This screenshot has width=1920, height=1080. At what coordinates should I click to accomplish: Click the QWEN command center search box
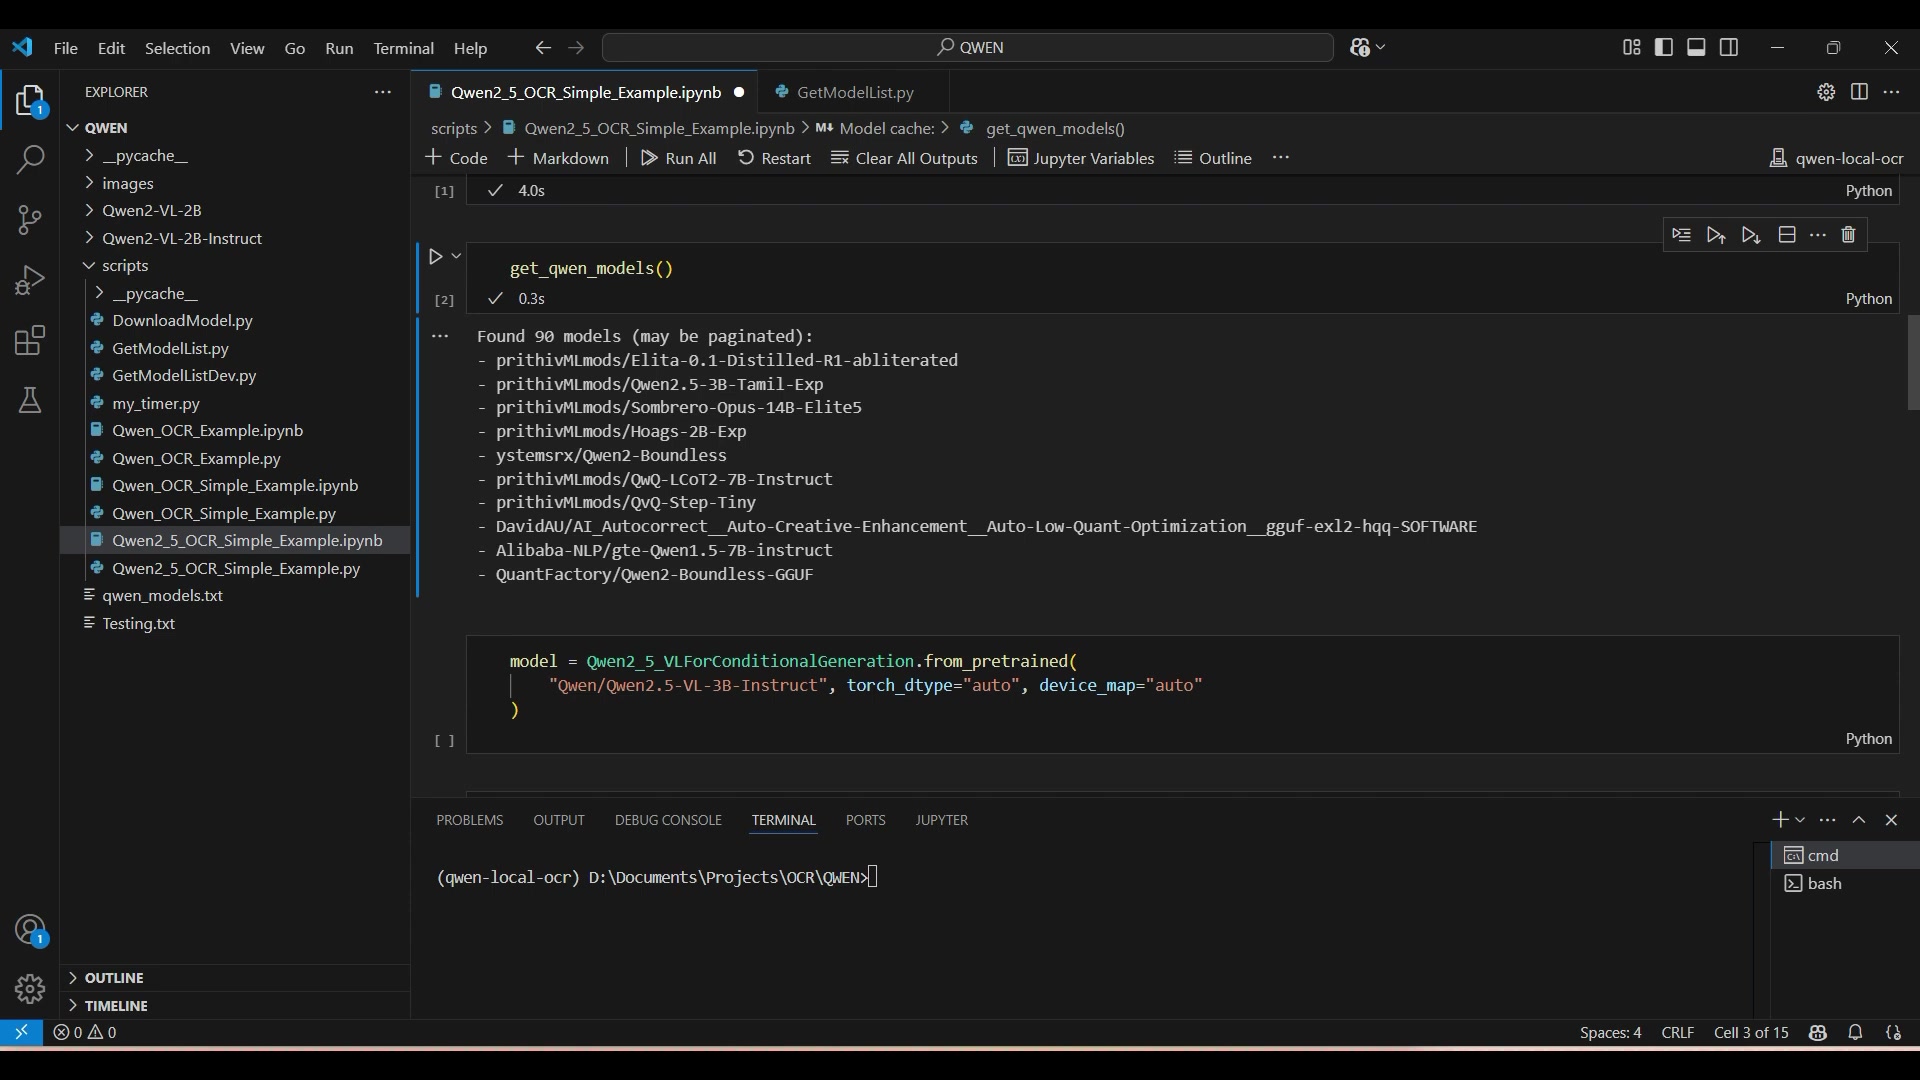tap(968, 47)
